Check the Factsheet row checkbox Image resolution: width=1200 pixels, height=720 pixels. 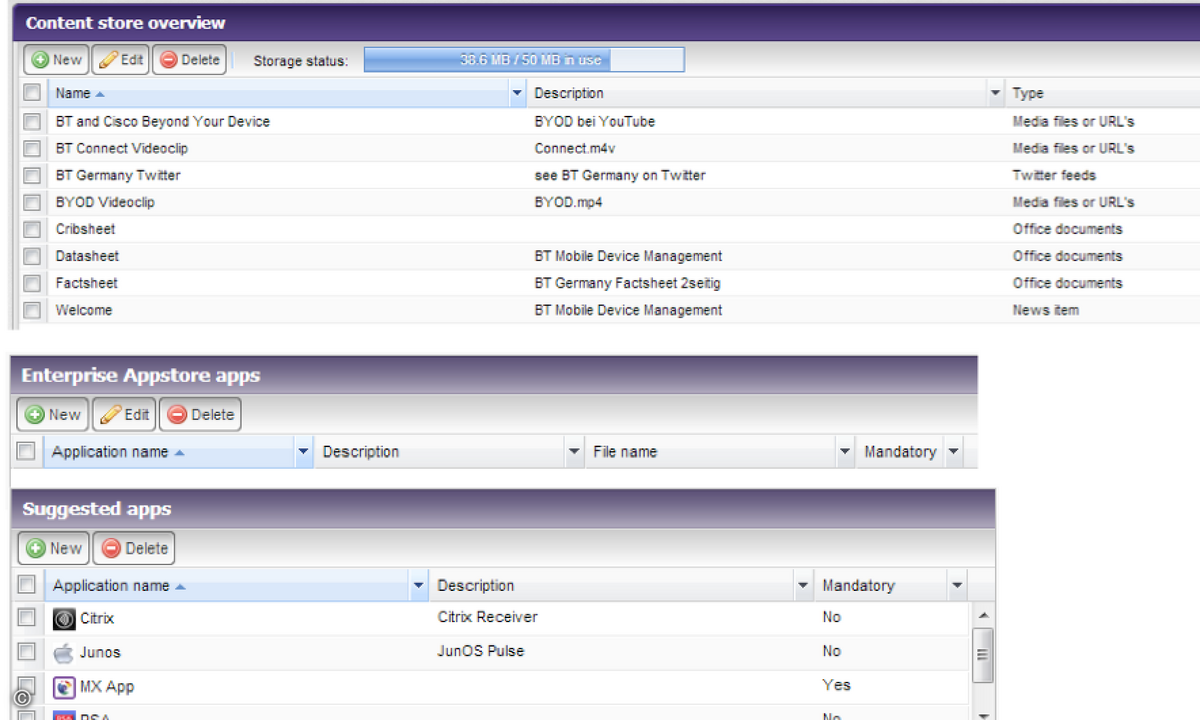coord(32,283)
